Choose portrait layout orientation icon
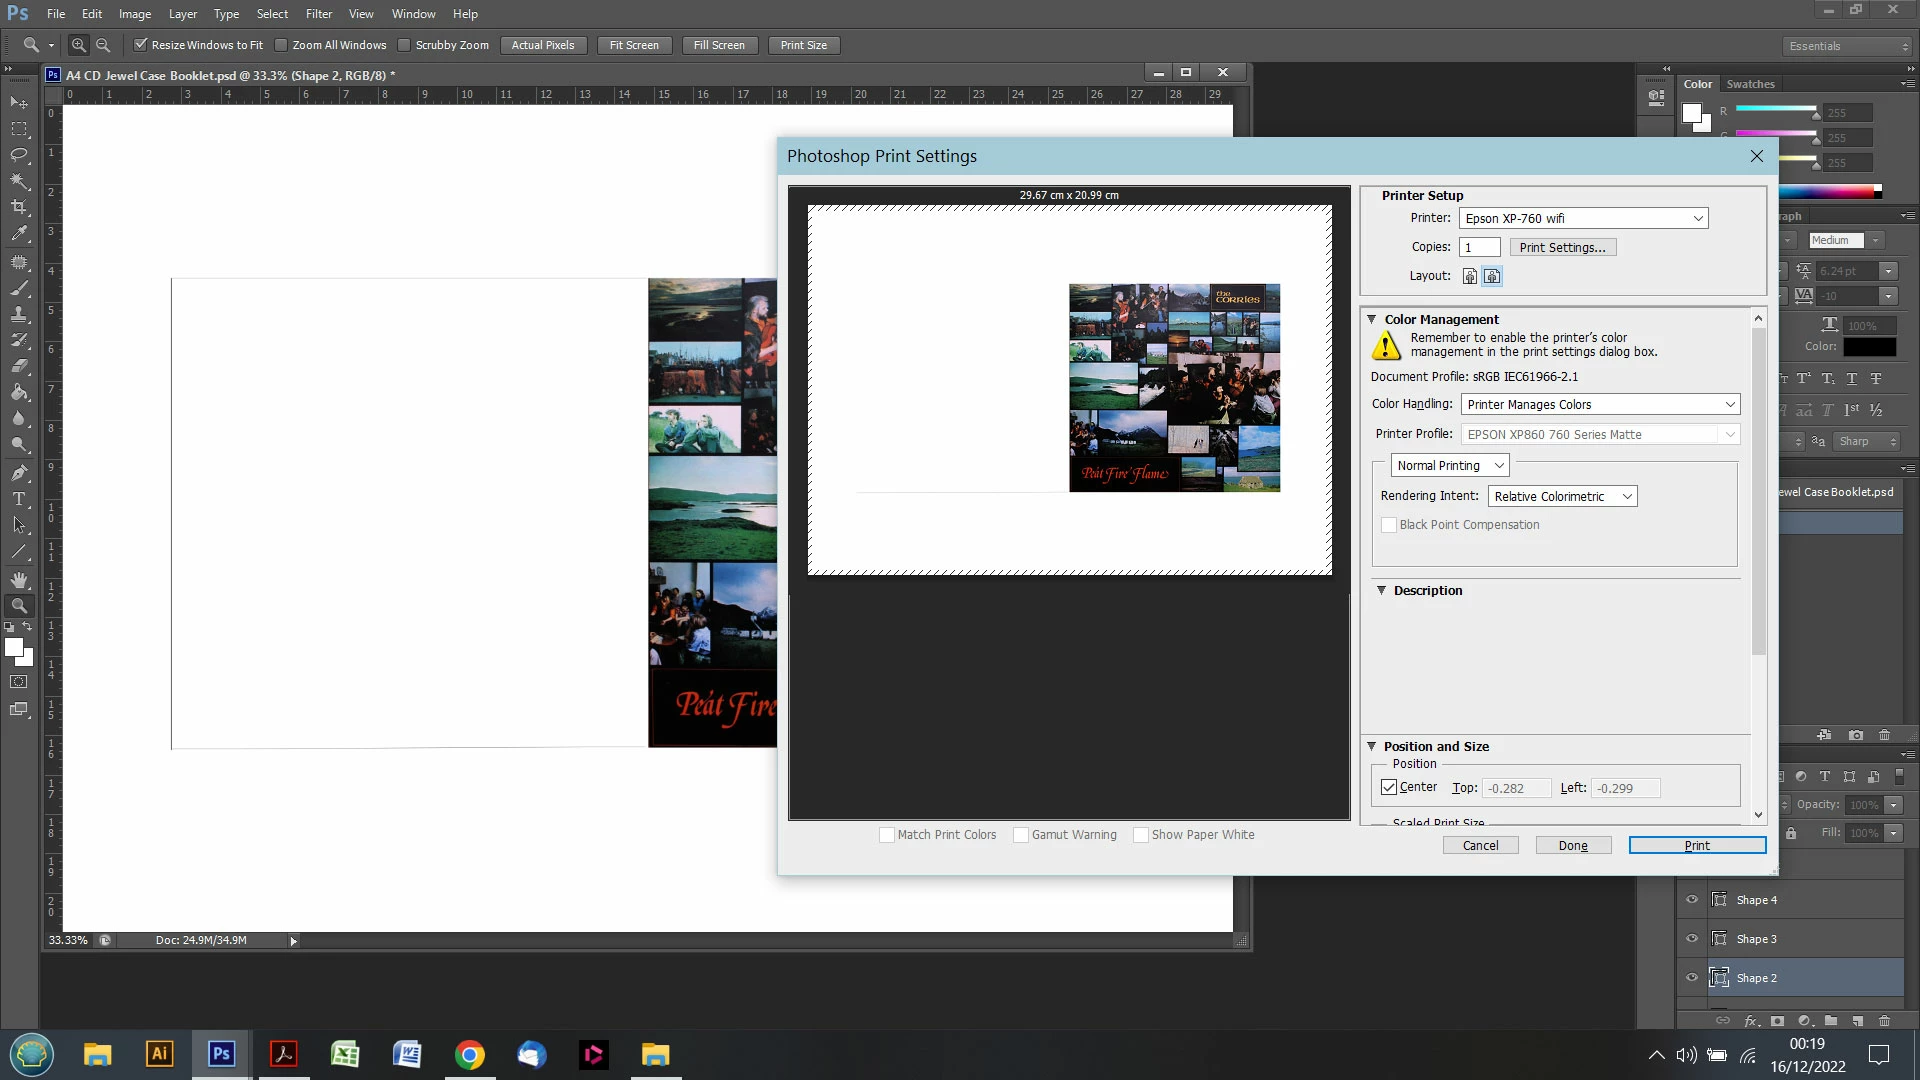The image size is (1920, 1080). tap(1469, 276)
